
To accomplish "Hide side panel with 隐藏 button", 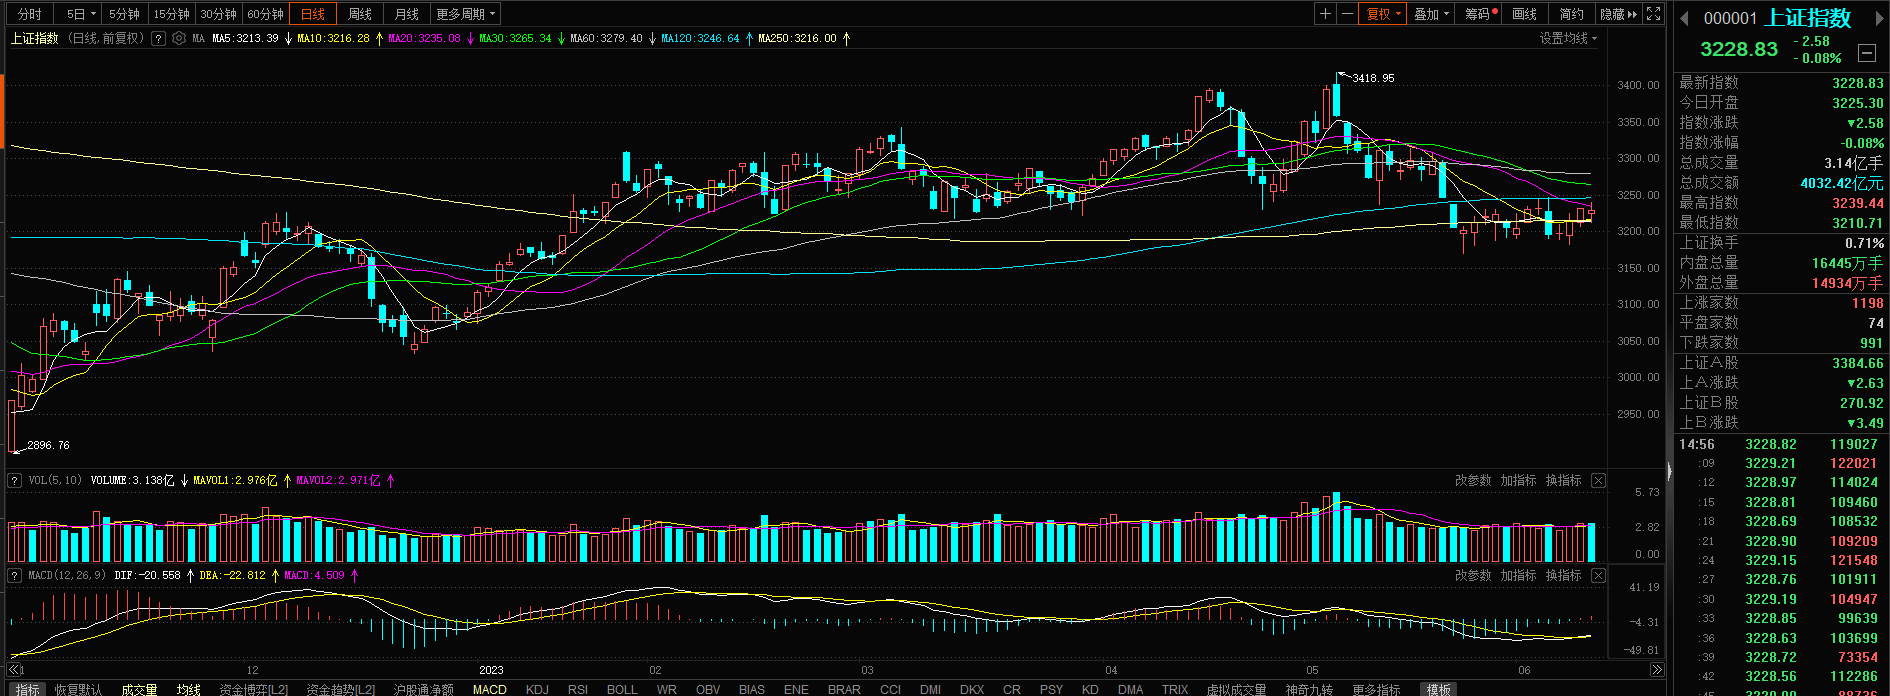I will point(1619,14).
